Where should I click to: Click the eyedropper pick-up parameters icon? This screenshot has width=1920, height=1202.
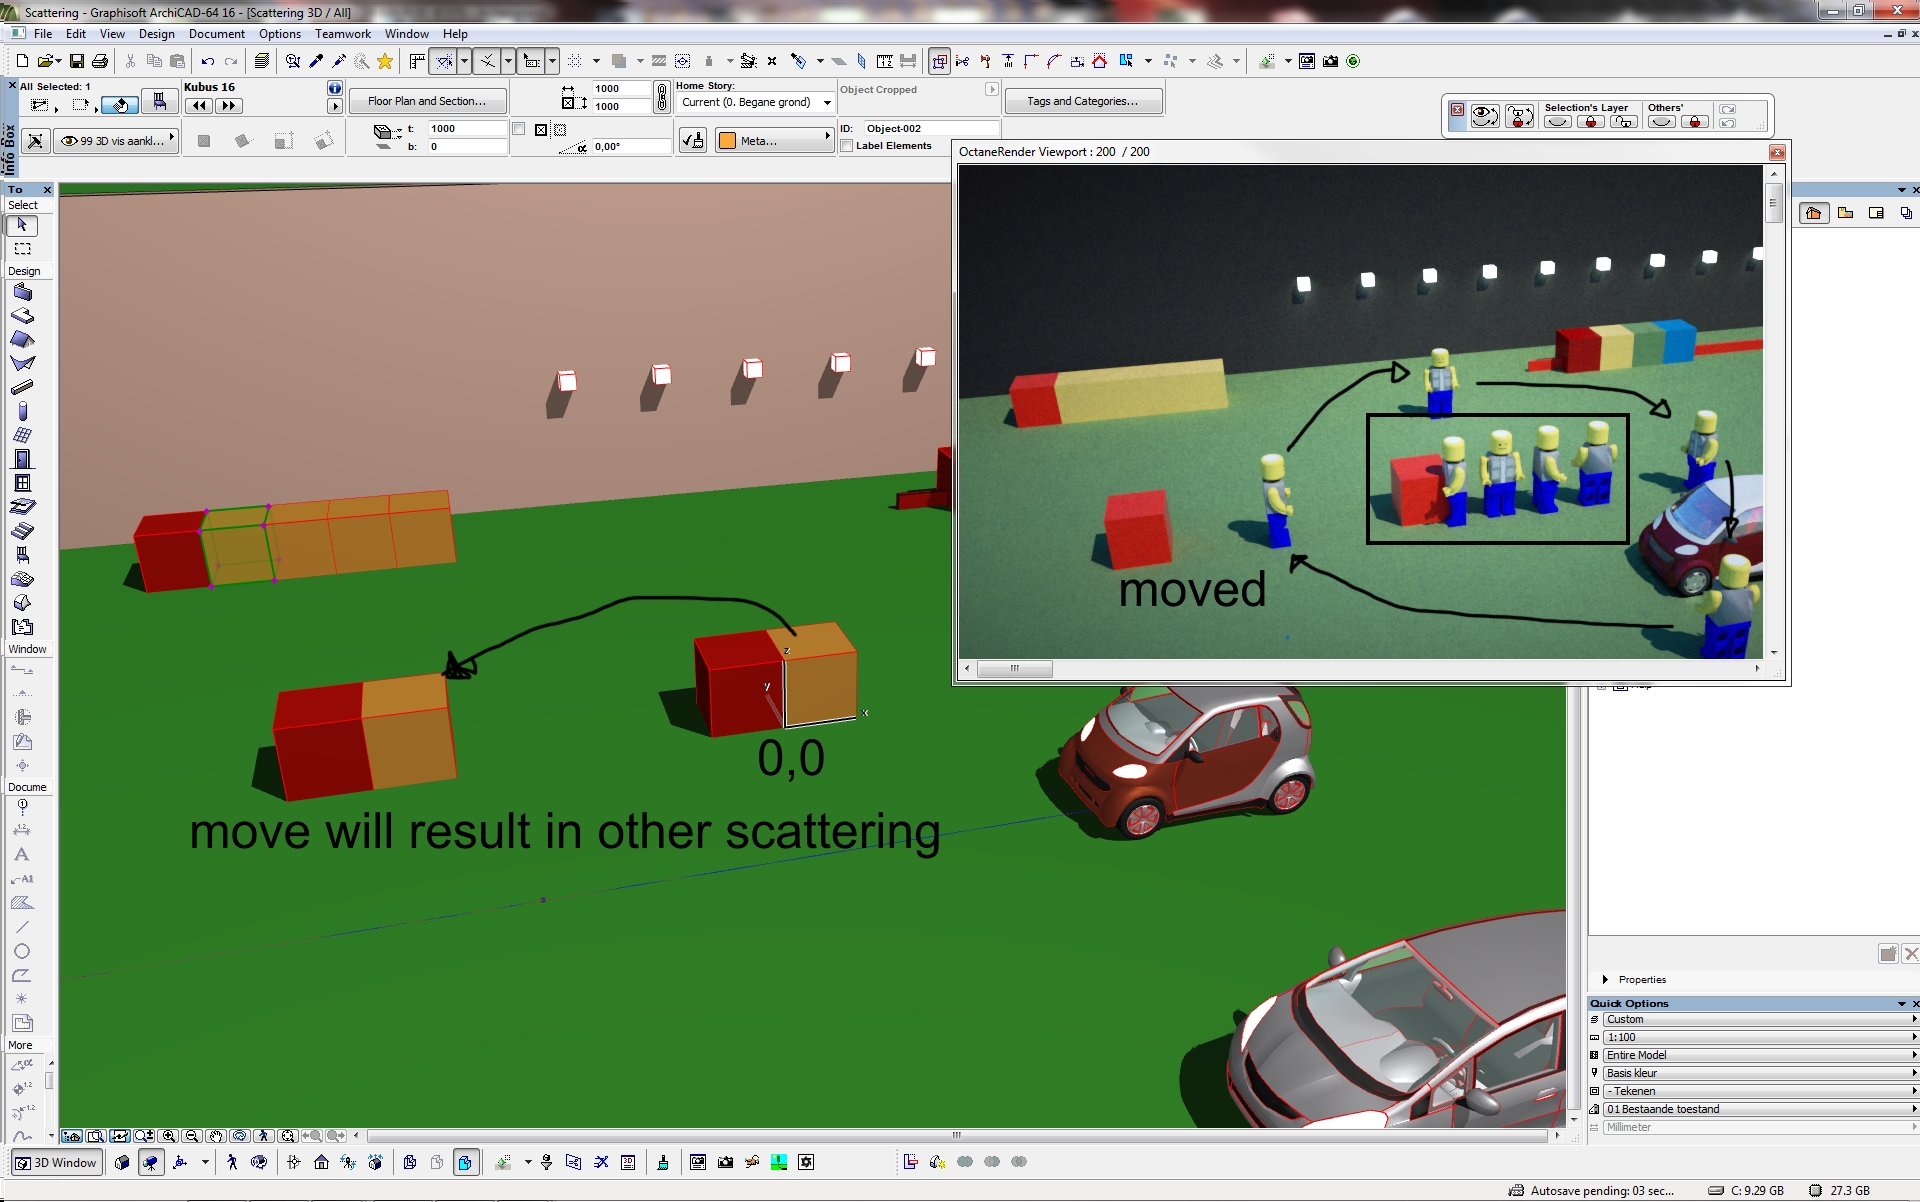click(x=316, y=61)
